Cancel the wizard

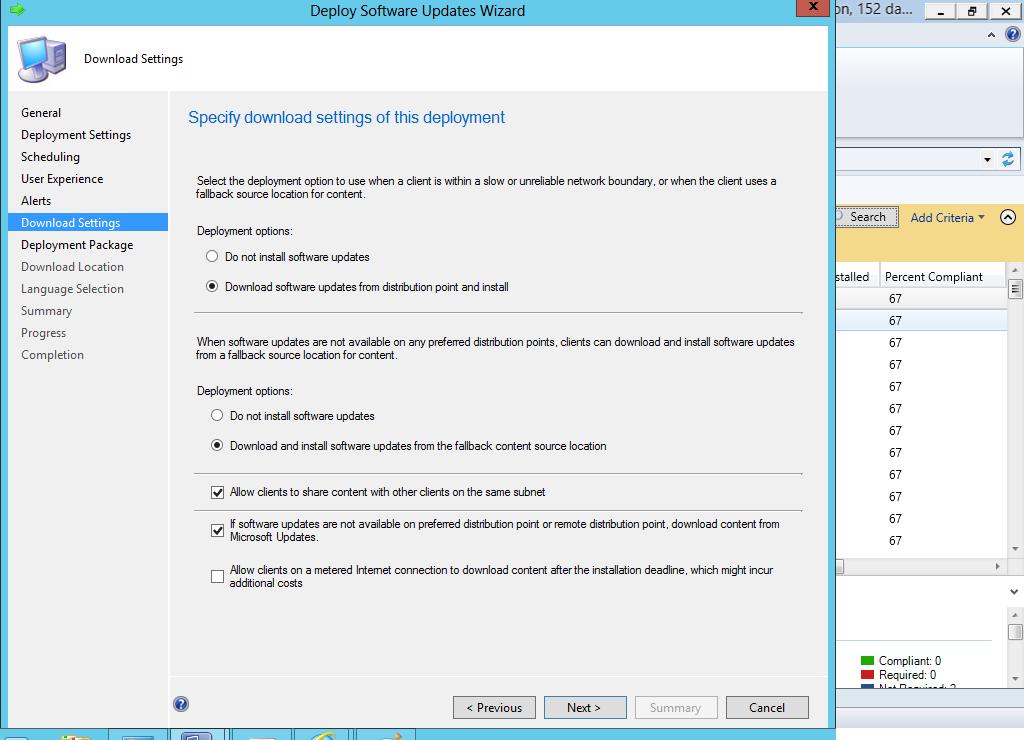(767, 707)
